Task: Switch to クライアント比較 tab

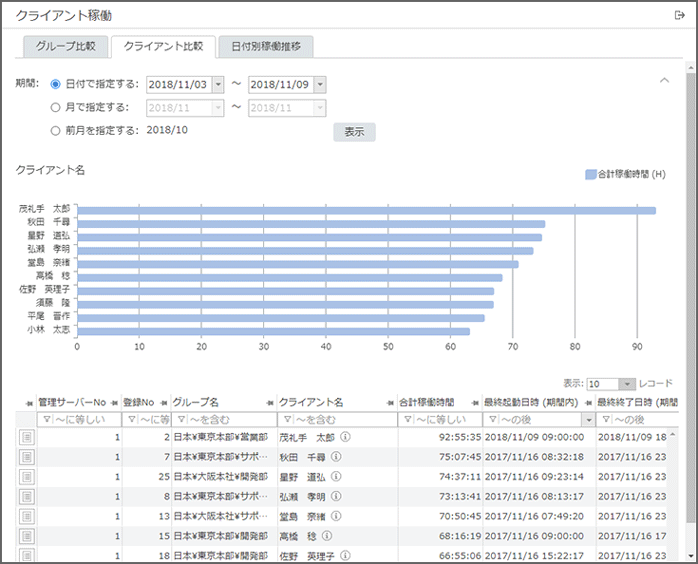Action: (163, 46)
